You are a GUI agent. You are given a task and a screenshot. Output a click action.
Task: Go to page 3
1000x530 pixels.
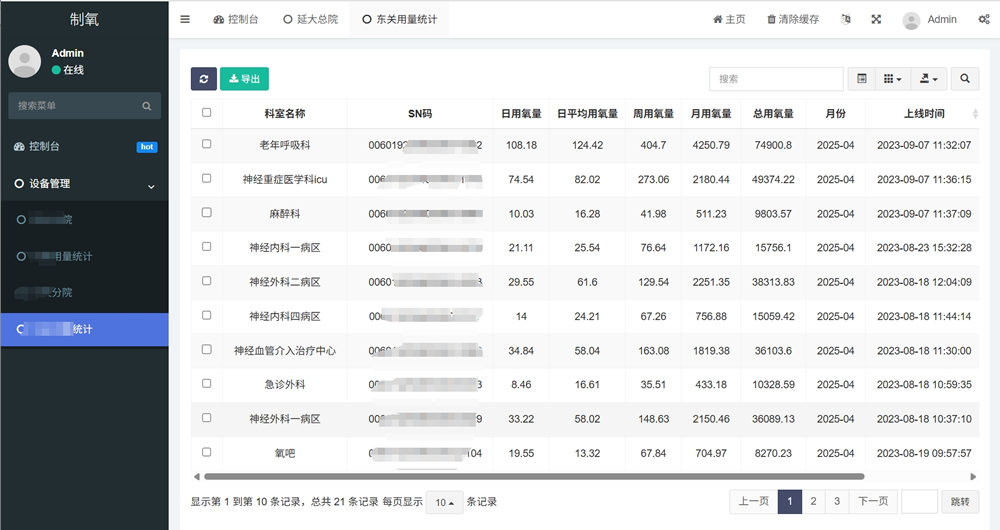(x=837, y=501)
